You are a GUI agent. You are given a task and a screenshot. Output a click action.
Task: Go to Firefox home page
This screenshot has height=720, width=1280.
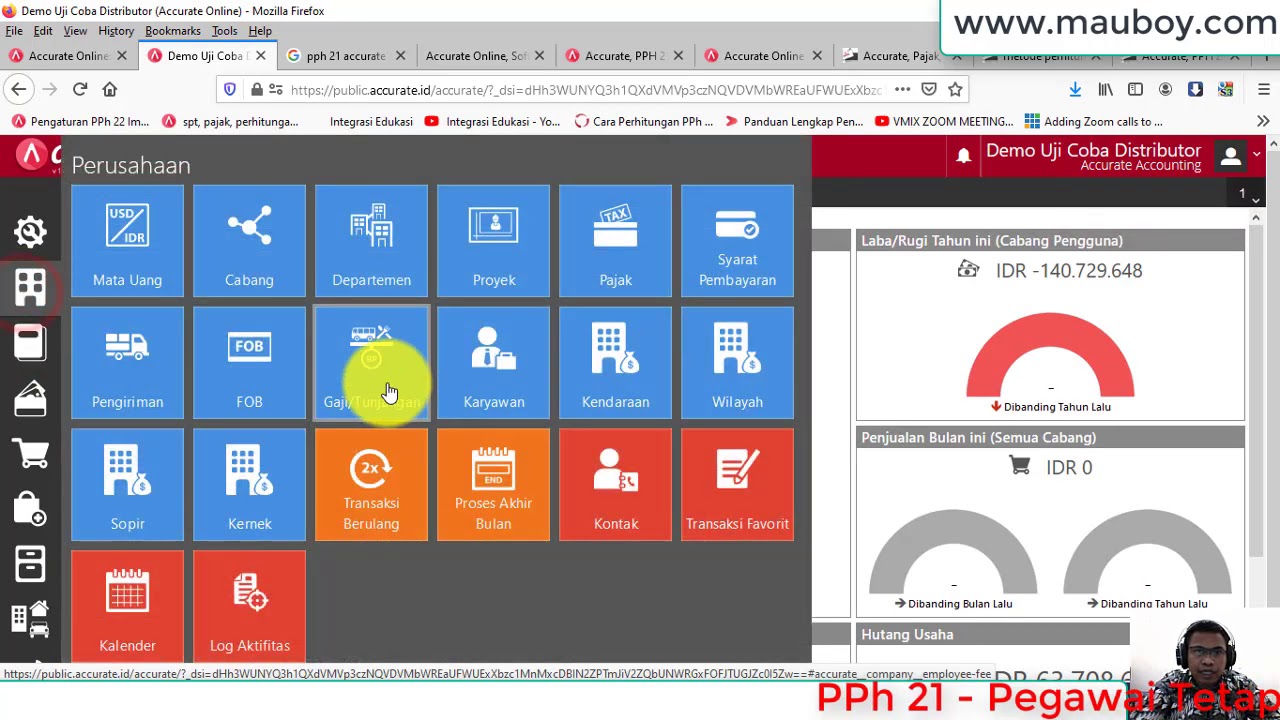coord(110,89)
